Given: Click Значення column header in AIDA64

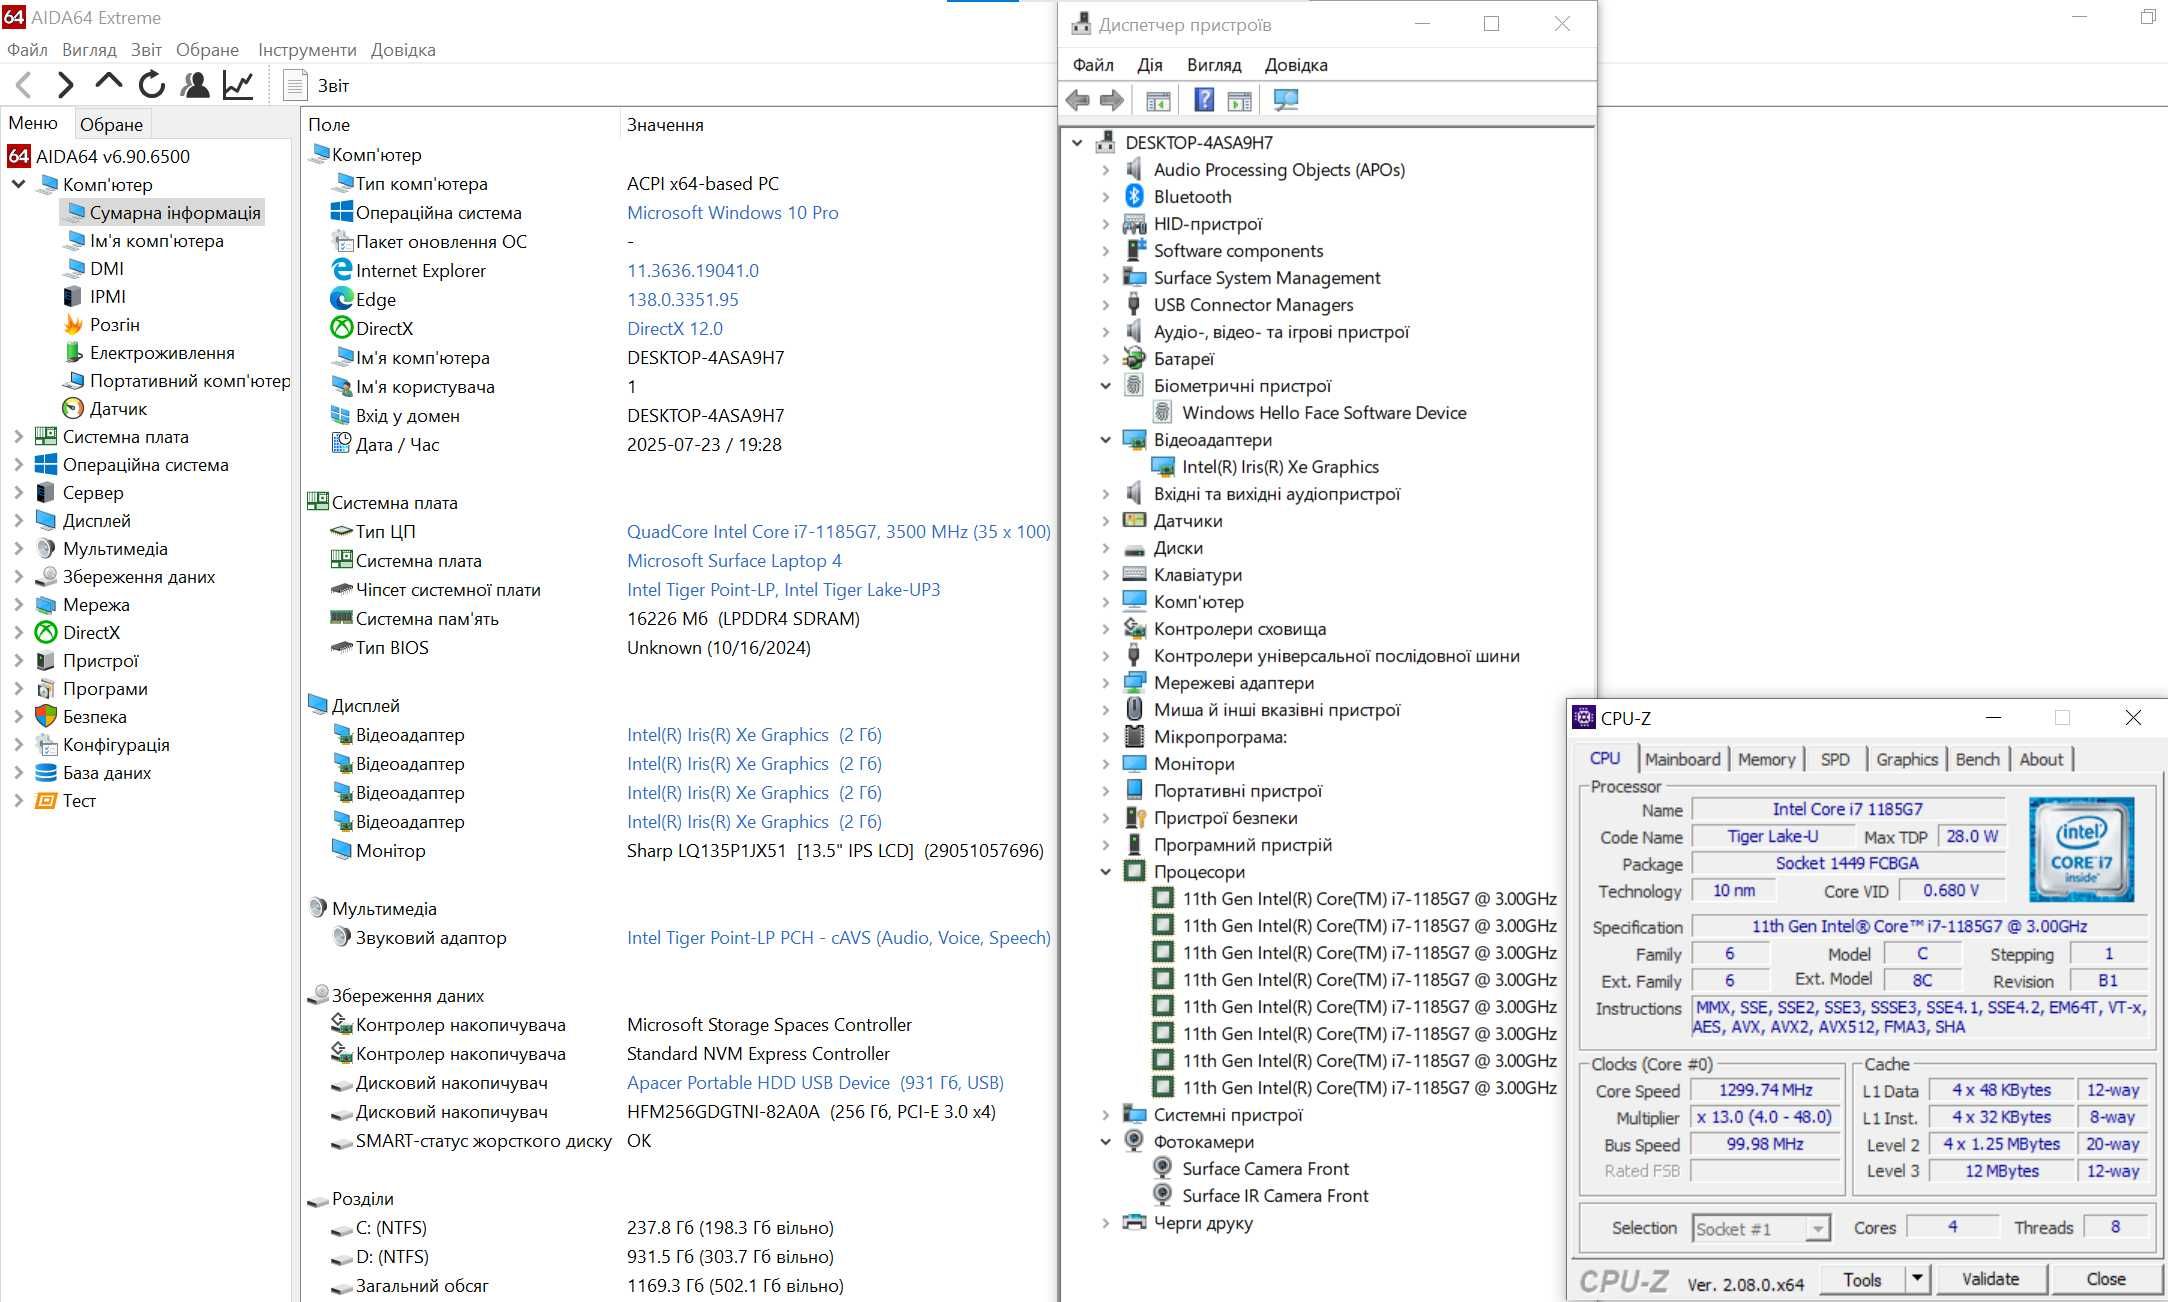Looking at the screenshot, I should coord(665,125).
